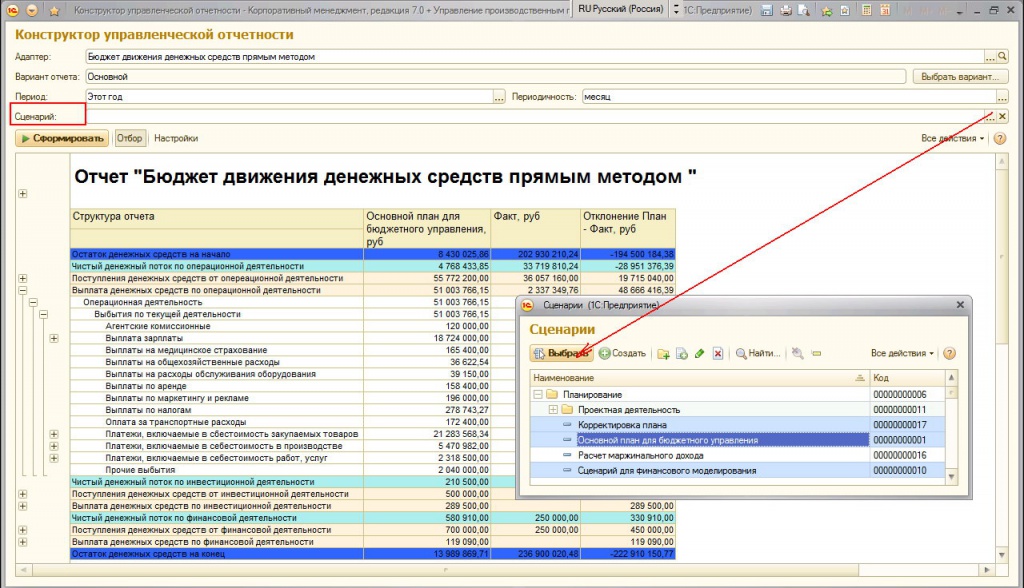Click the print icon in title bar
Image resolution: width=1024 pixels, height=588 pixels.
click(786, 10)
